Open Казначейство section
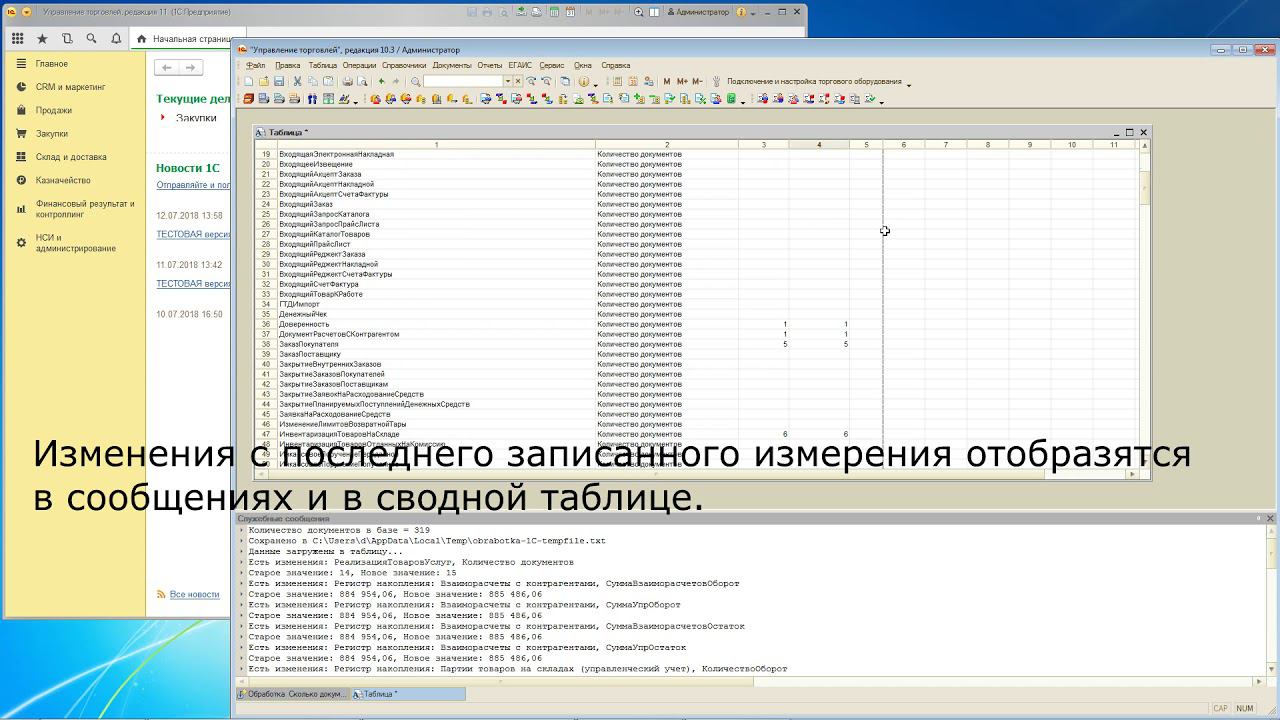 click(63, 180)
